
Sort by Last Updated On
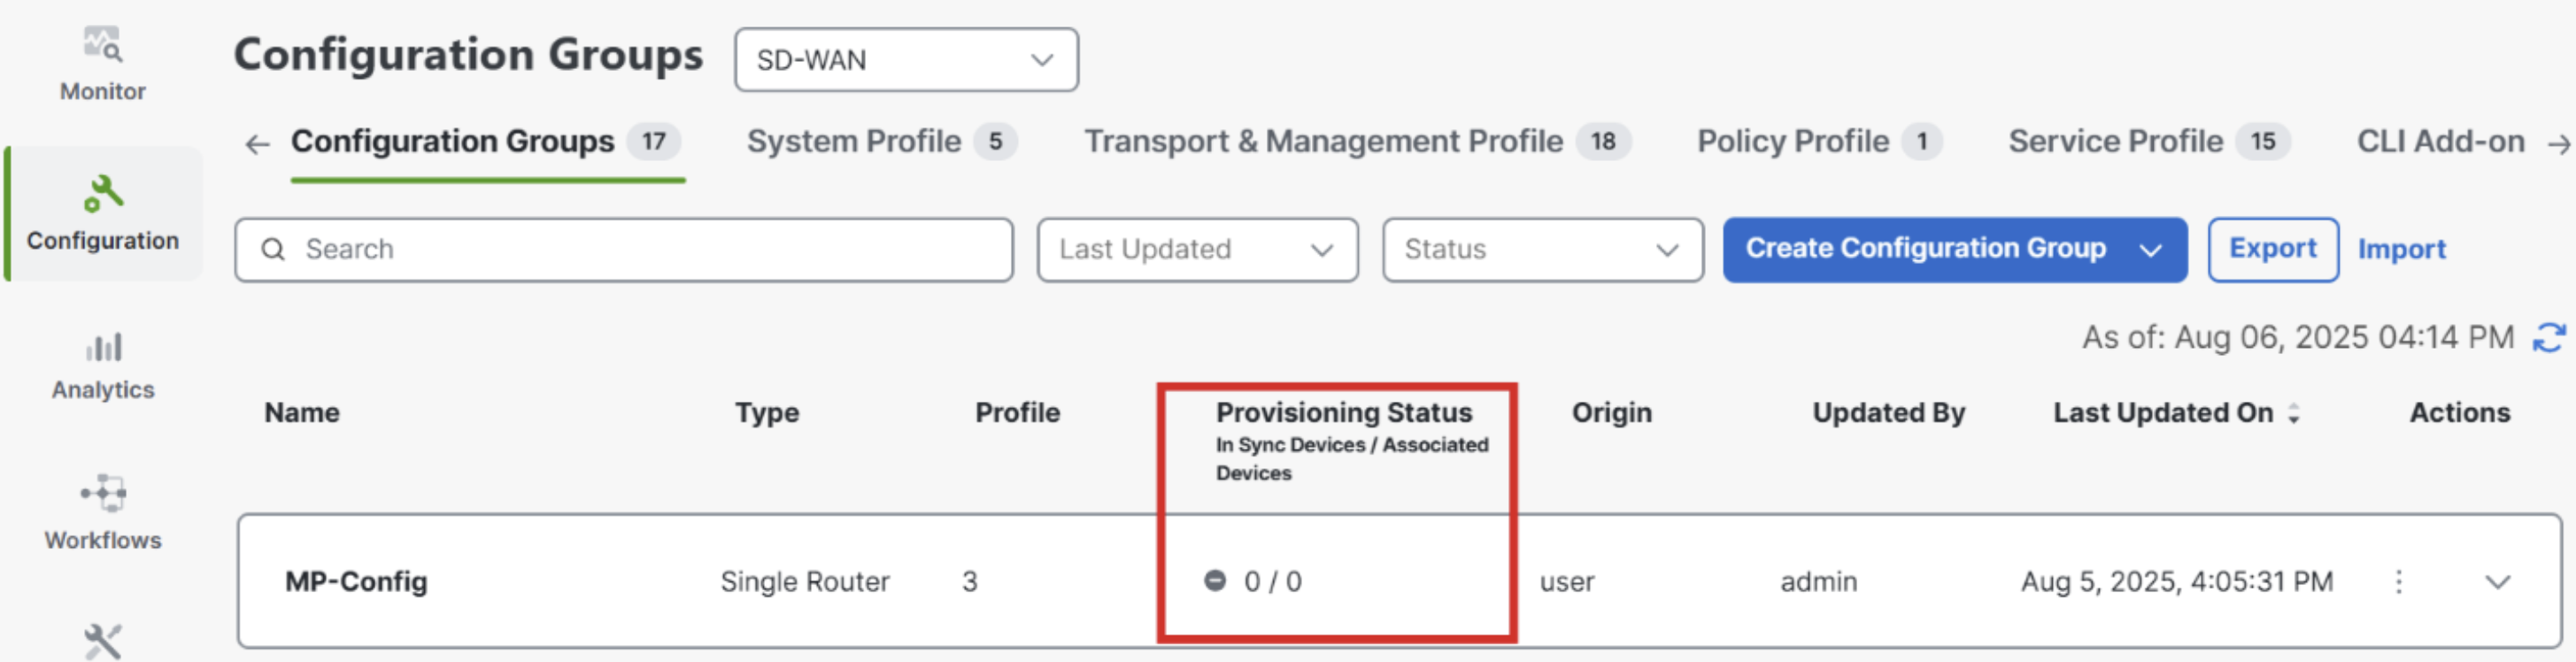(x=2294, y=413)
